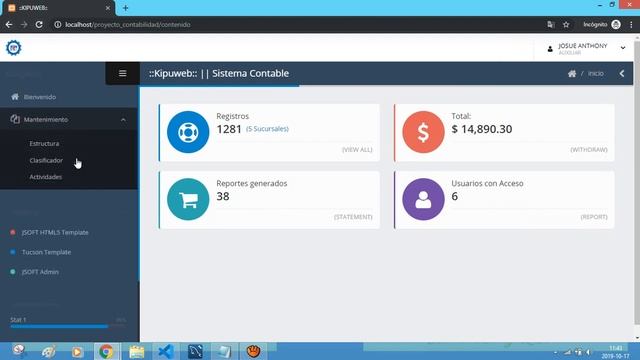Click the taskbar clock showing date

pos(615,352)
